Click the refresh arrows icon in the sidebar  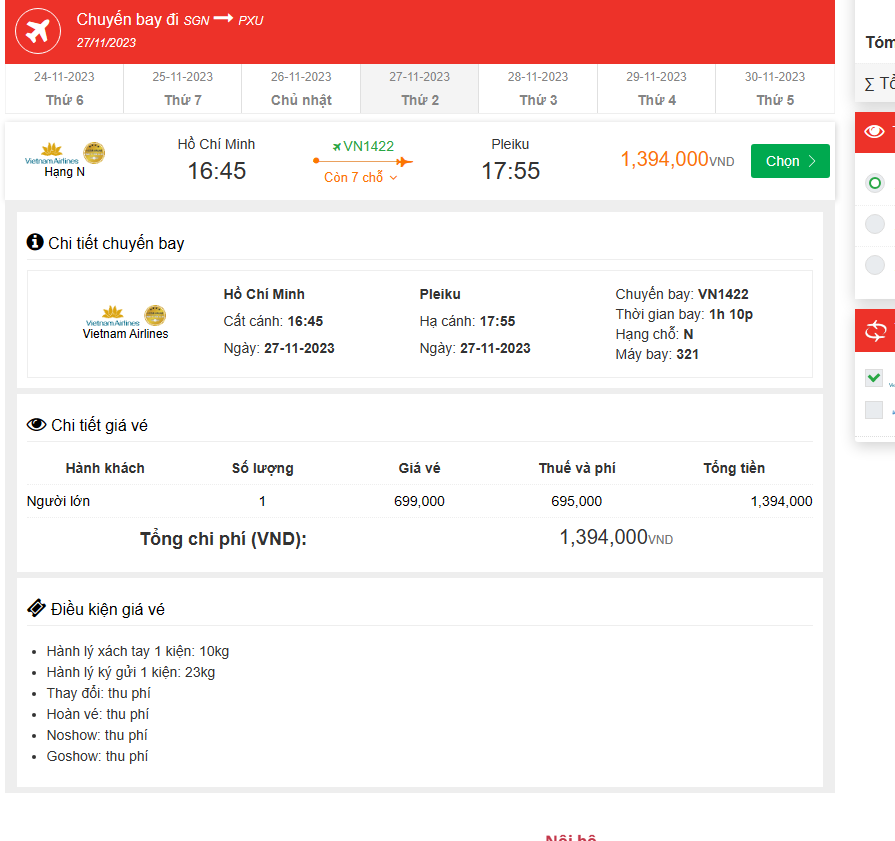875,332
